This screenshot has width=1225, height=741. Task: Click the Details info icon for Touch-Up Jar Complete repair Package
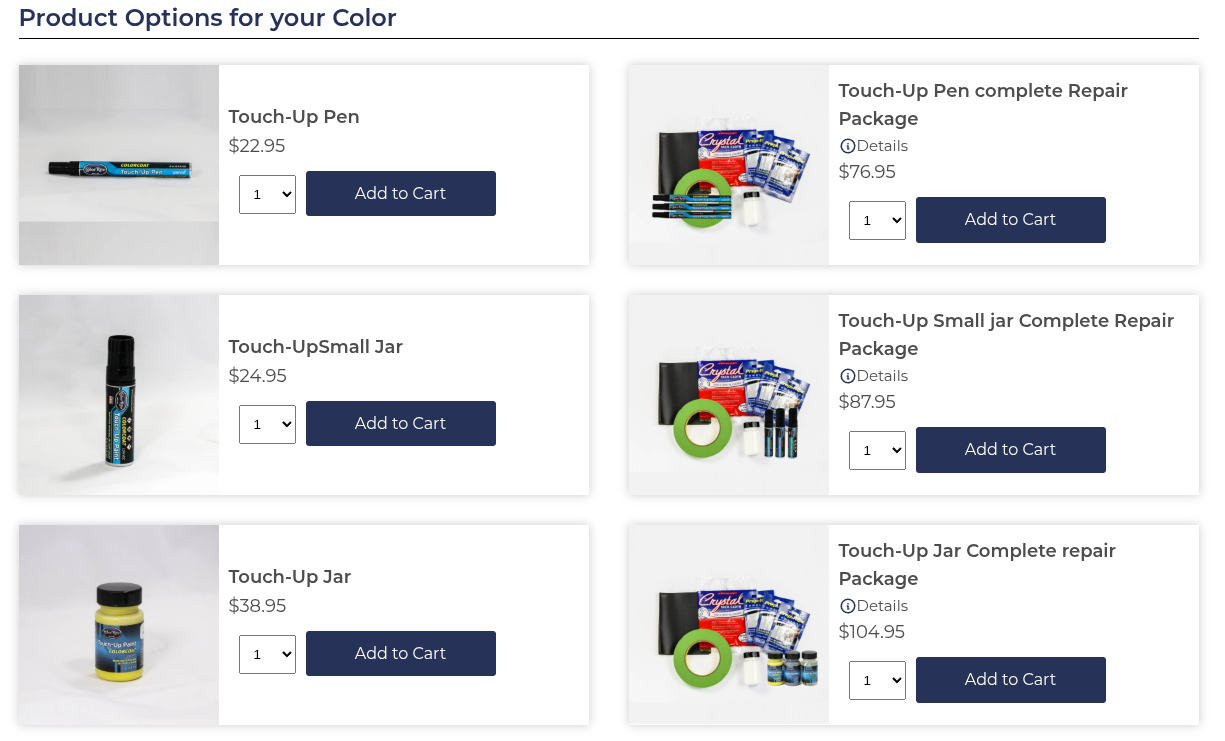coord(848,606)
